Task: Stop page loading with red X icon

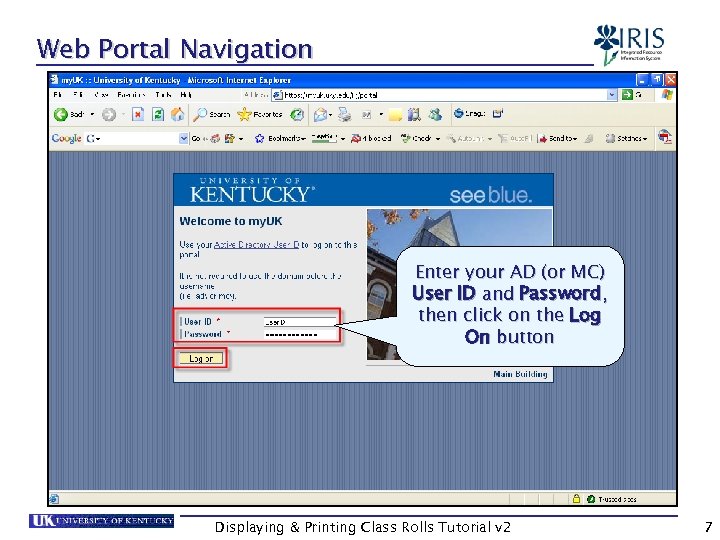Action: tap(138, 114)
